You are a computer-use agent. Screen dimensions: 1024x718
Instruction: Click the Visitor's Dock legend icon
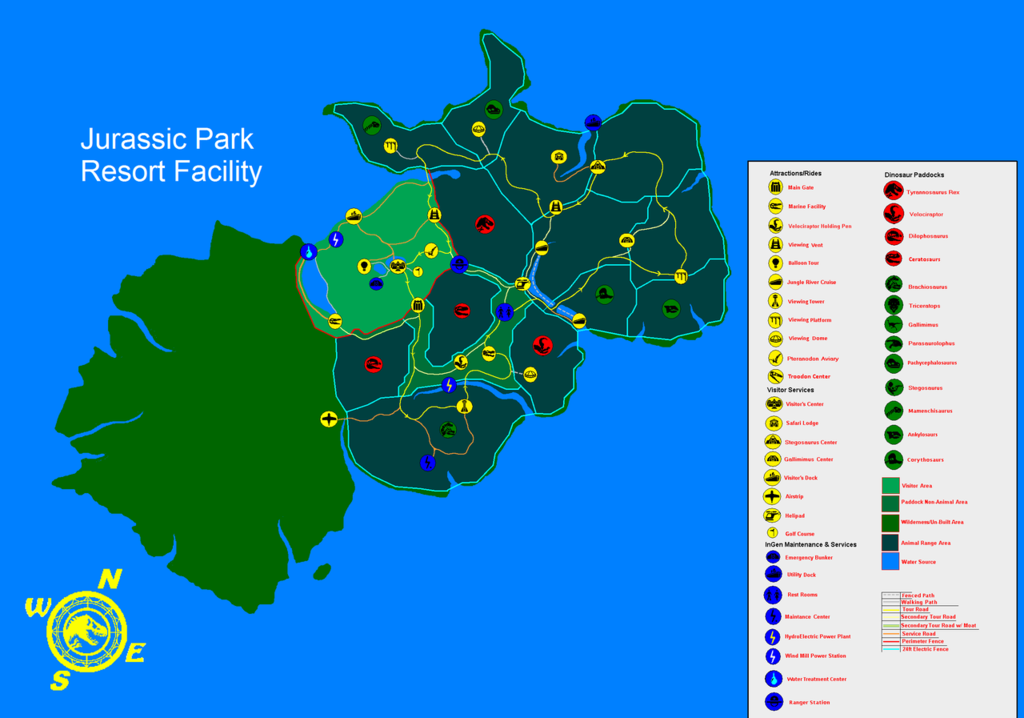point(773,478)
